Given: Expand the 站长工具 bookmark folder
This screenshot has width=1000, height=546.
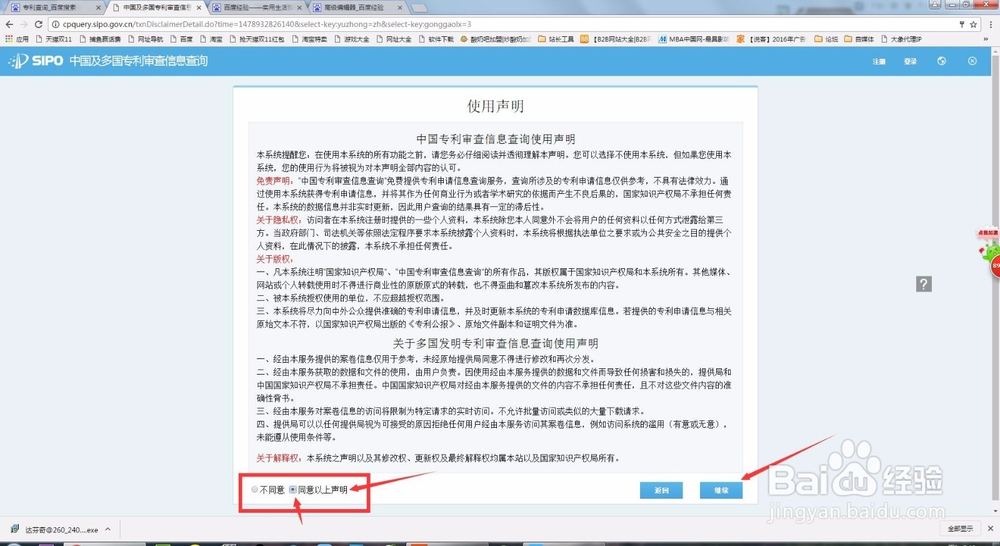Looking at the screenshot, I should tap(555, 39).
